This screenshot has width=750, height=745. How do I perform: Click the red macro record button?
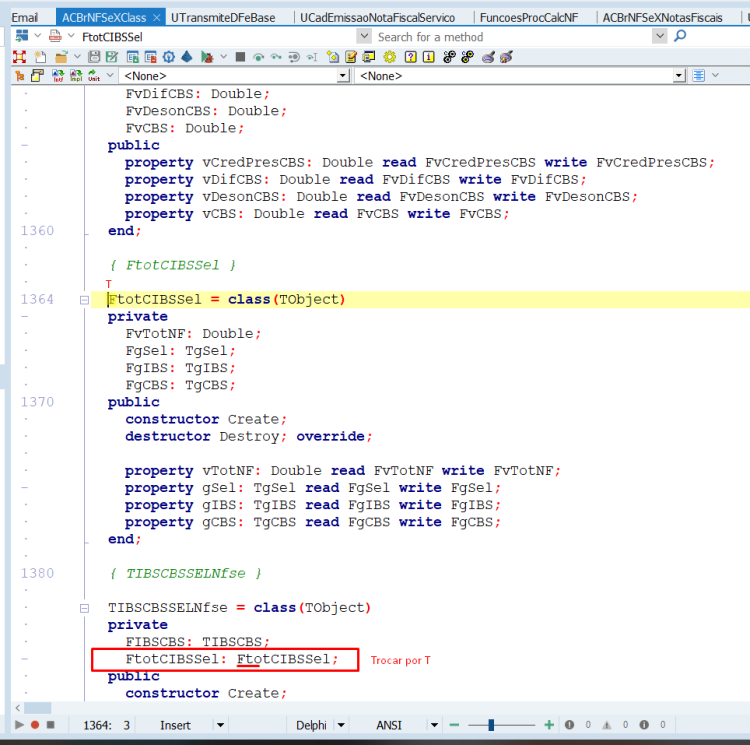34,724
